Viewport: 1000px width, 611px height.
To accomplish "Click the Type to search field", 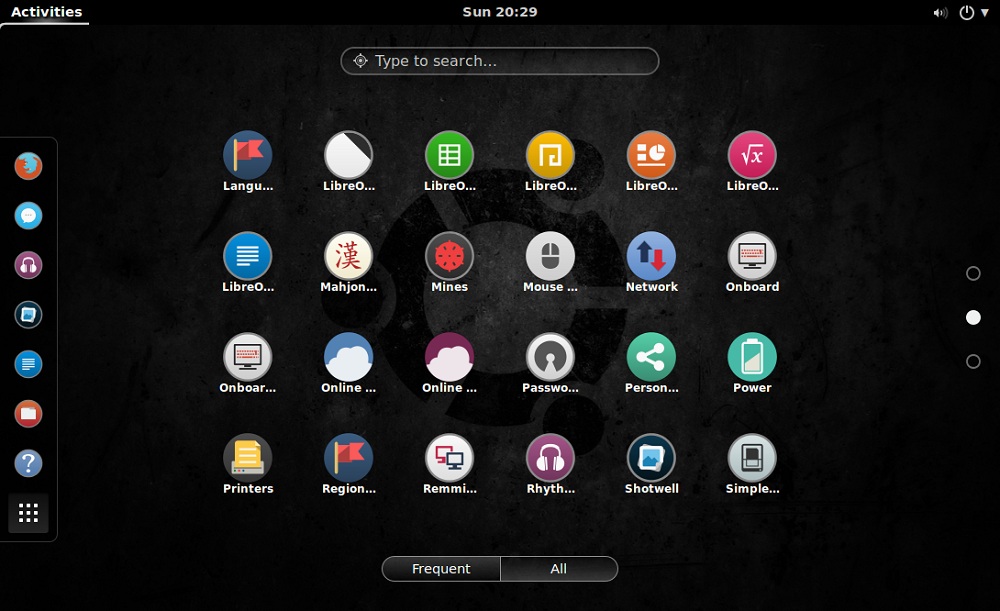I will click(x=499, y=61).
